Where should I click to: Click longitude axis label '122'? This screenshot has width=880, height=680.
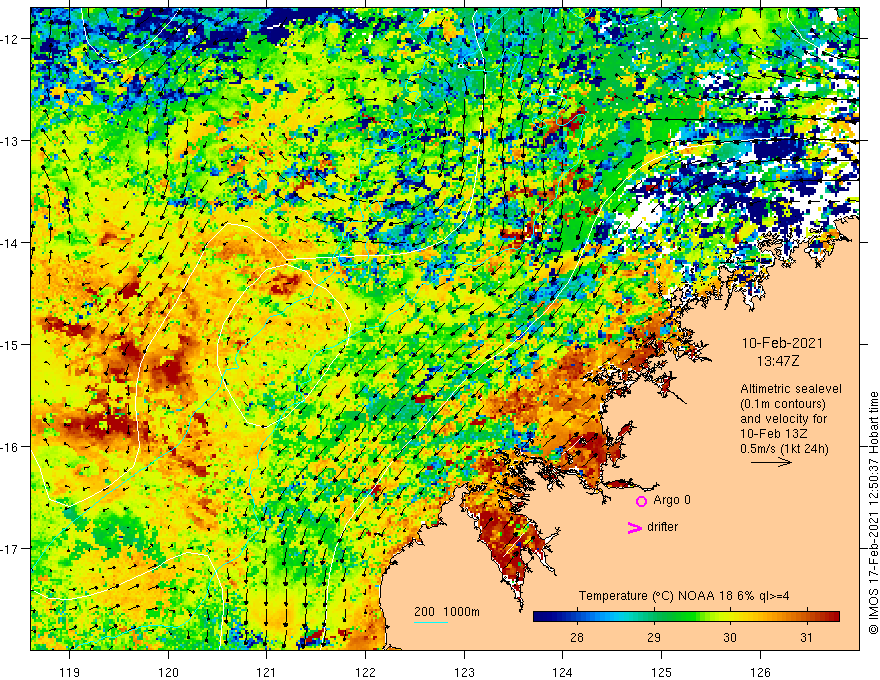pos(365,672)
